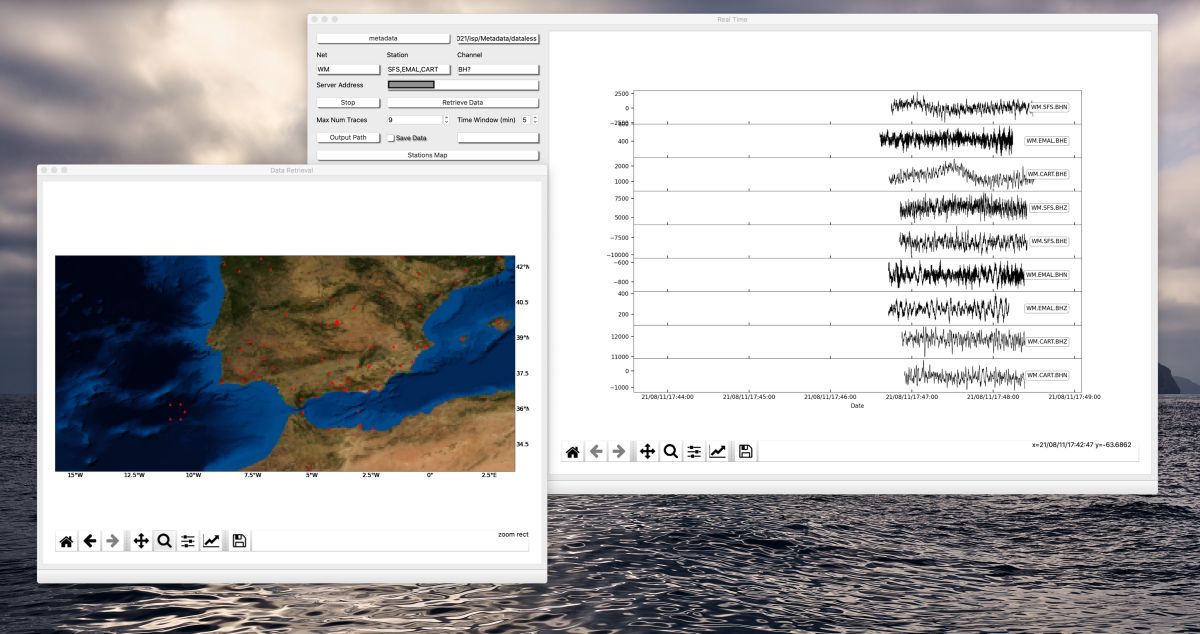The width and height of the screenshot is (1200, 634).
Task: Select Zoom magnifier in Real Time toolbar
Action: click(x=670, y=452)
